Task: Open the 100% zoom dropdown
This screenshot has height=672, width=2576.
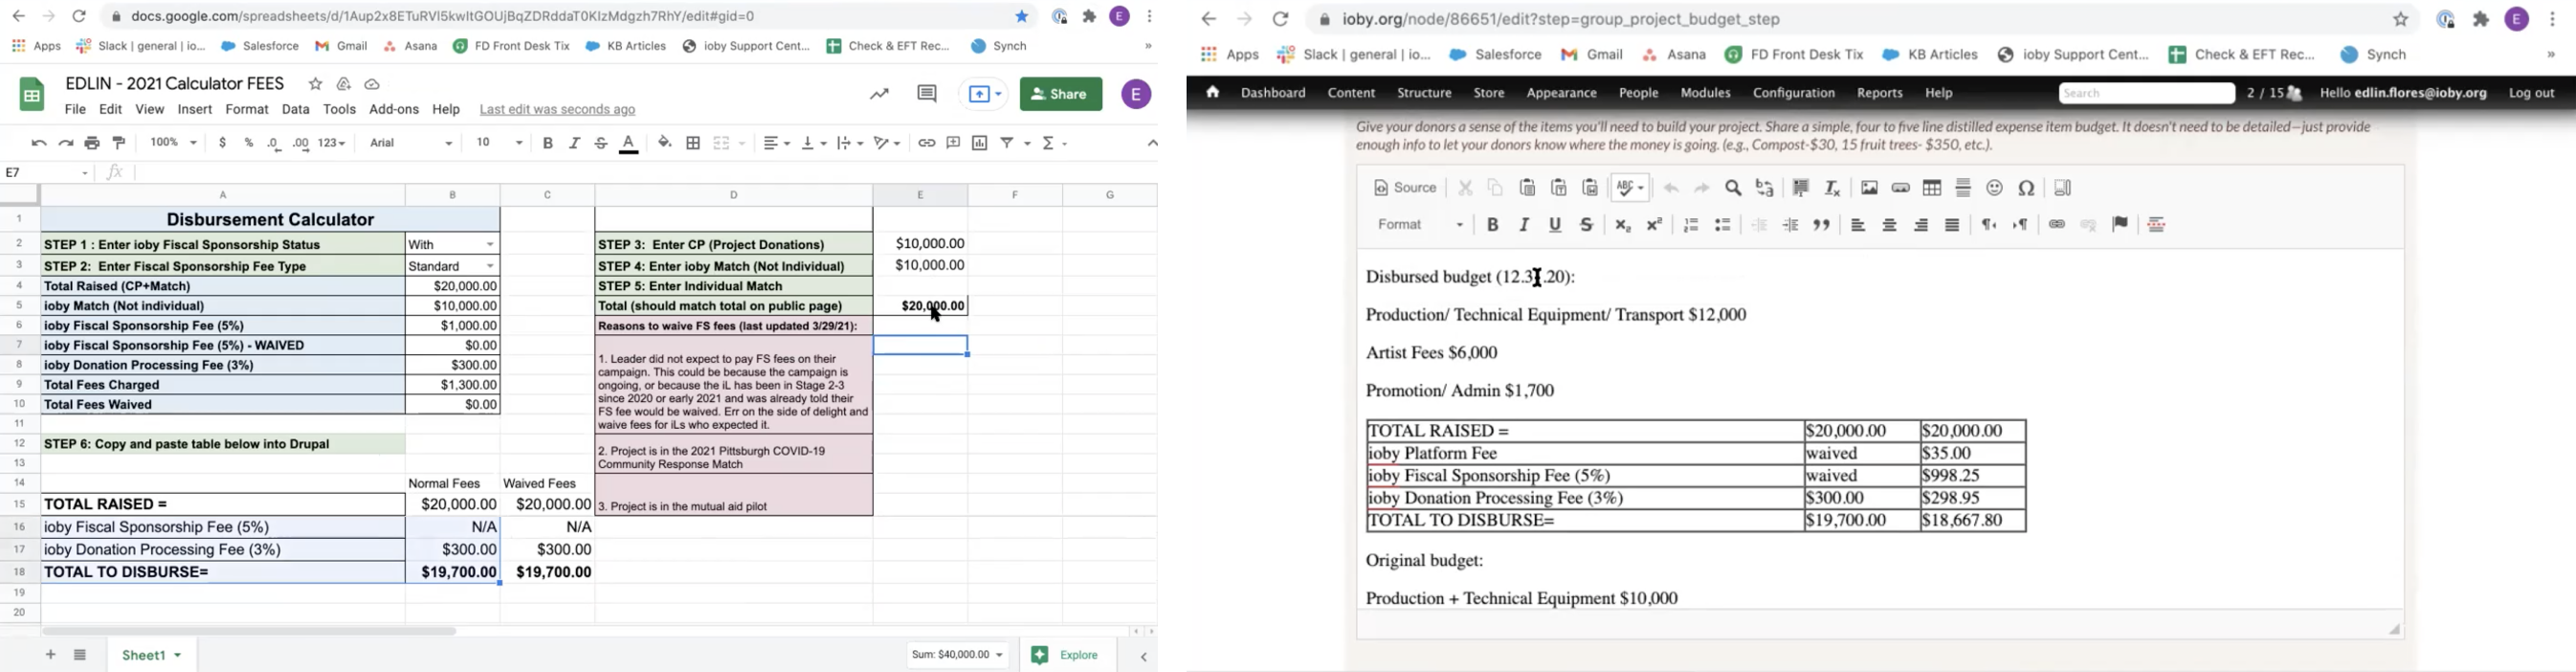Action: 173,143
